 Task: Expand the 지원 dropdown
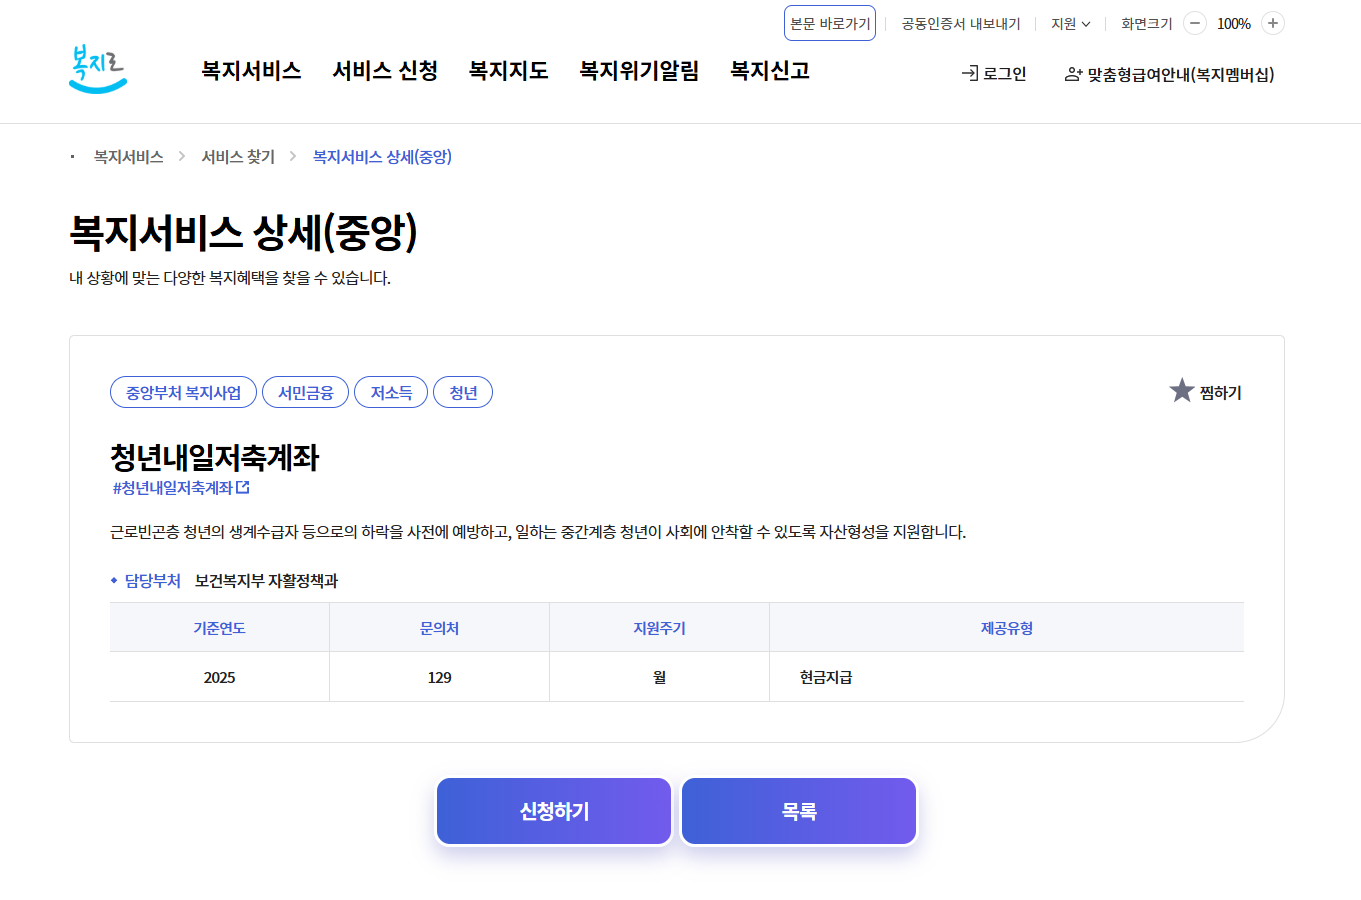tap(1071, 24)
